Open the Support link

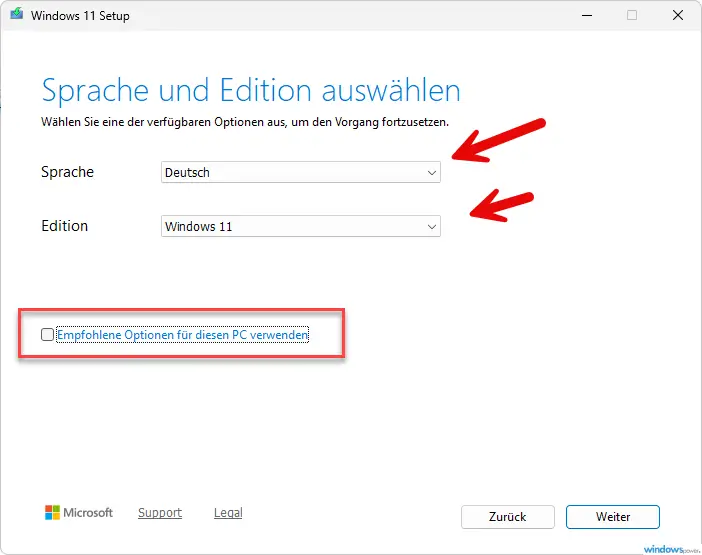click(x=160, y=513)
